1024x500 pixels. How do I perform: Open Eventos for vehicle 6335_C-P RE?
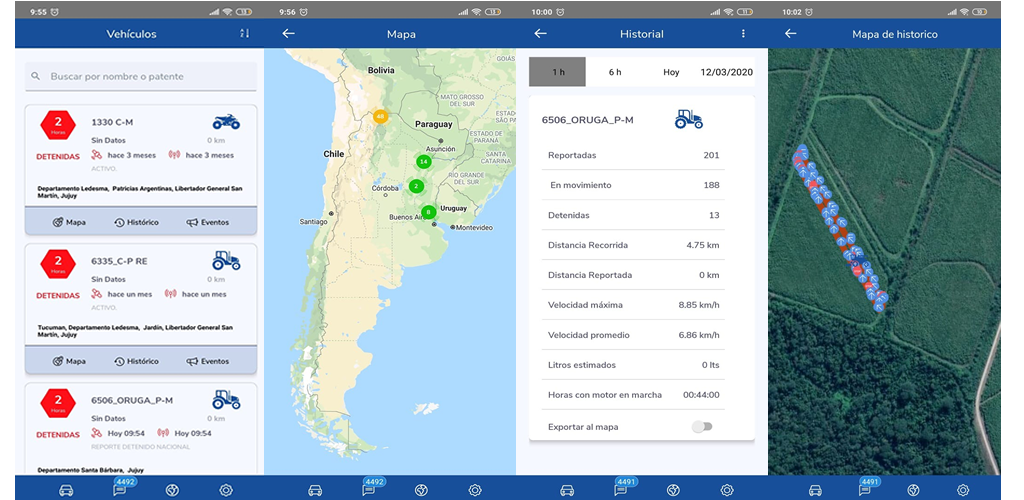[208, 361]
